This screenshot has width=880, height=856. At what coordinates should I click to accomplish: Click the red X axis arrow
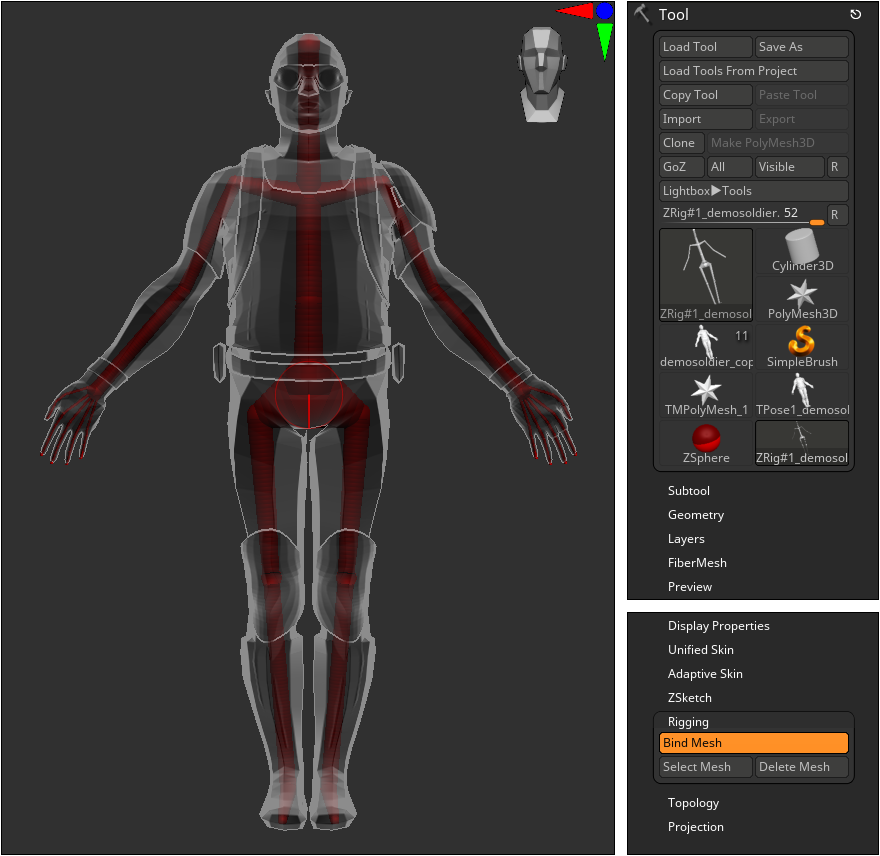click(x=576, y=11)
